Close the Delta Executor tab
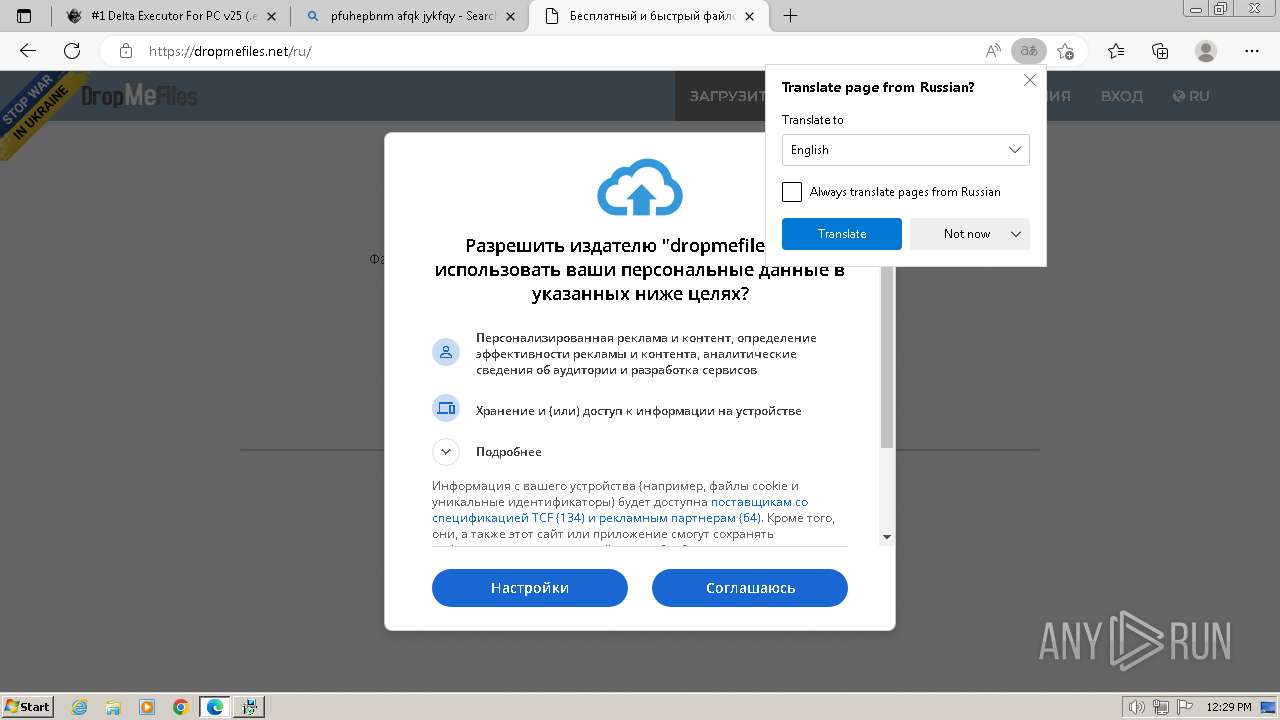Image resolution: width=1280 pixels, height=720 pixels. pos(272,16)
